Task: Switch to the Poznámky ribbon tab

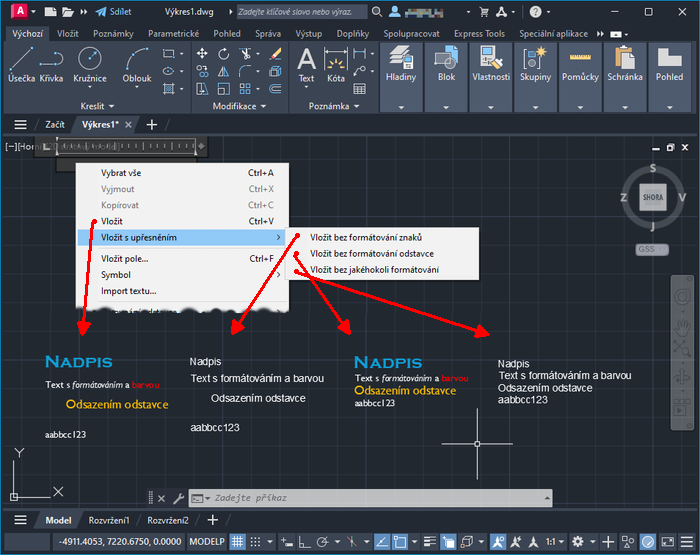Action: coord(113,33)
